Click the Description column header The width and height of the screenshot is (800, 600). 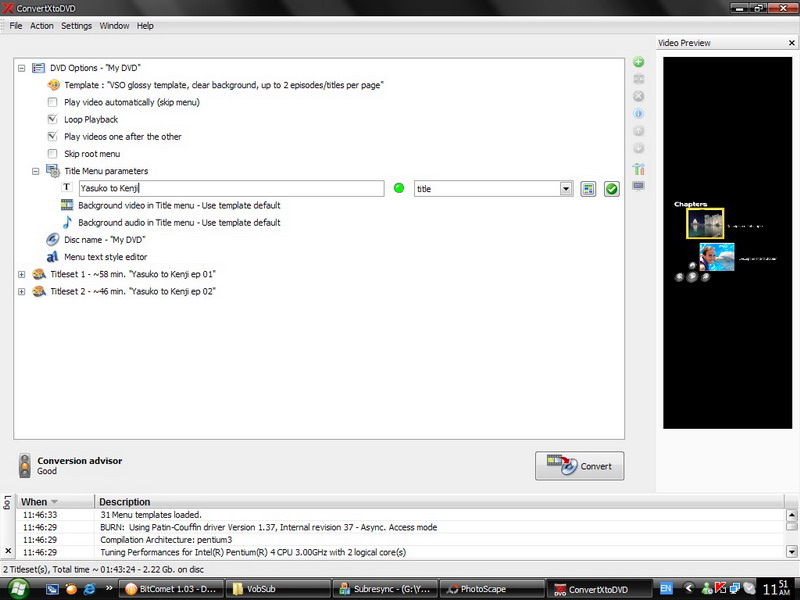click(439, 502)
